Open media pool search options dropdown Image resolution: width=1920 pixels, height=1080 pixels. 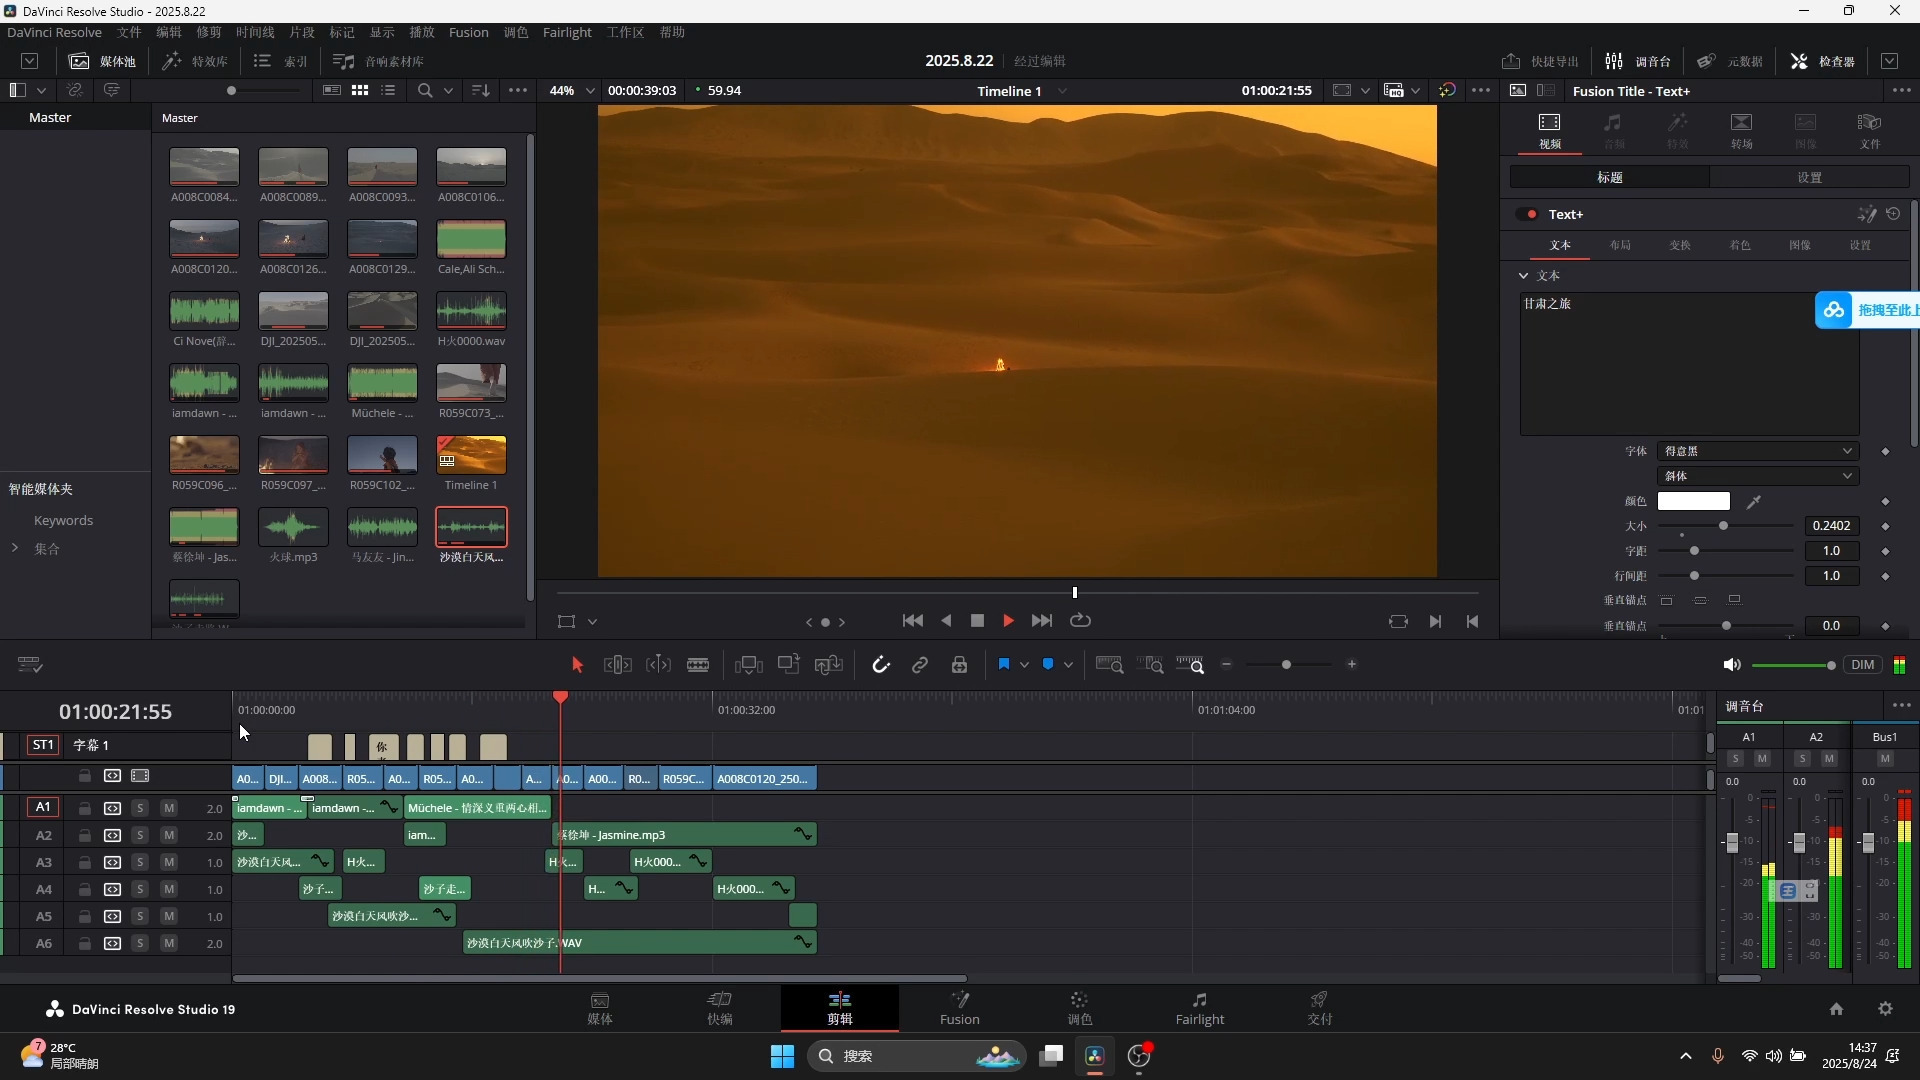coord(448,90)
